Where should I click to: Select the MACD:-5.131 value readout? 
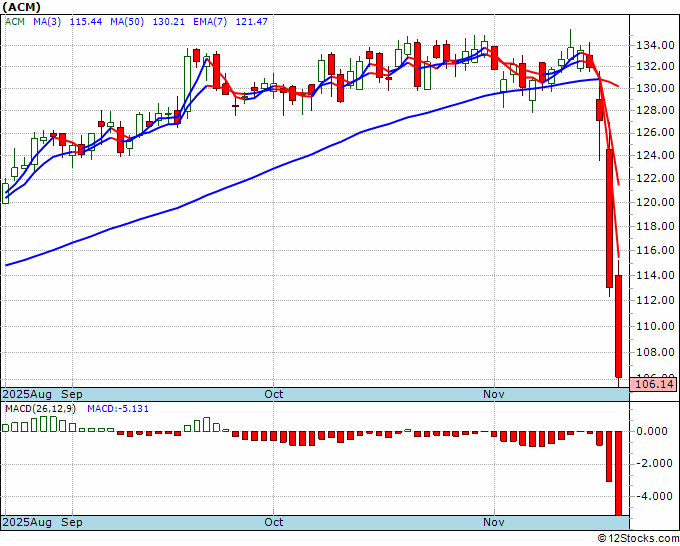tap(118, 409)
